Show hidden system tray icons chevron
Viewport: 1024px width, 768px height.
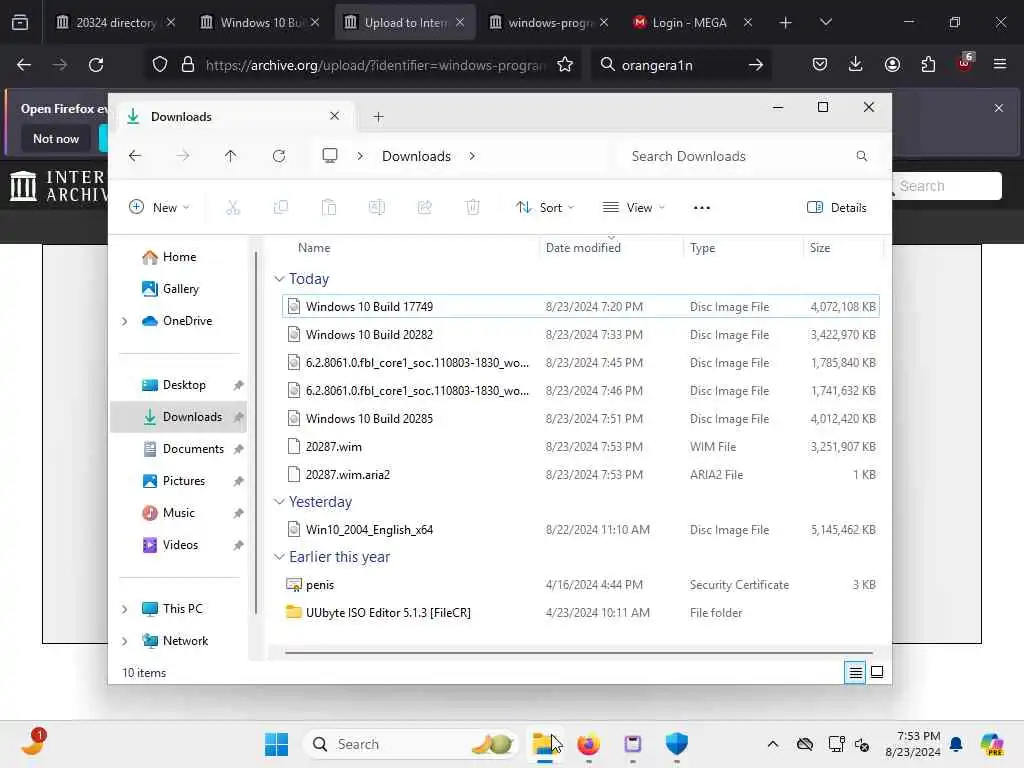point(773,744)
